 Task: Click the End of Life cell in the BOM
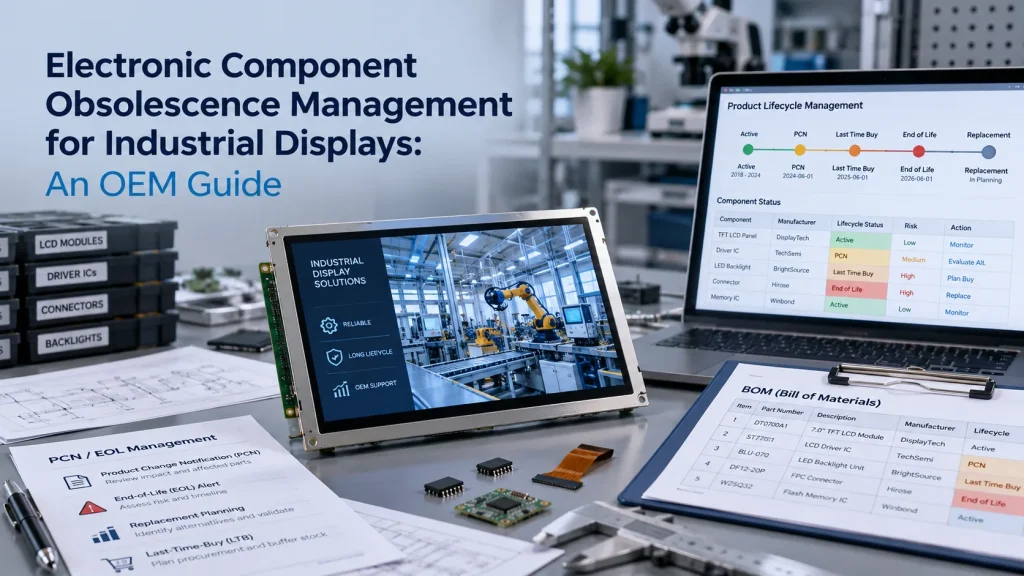pyautogui.click(x=987, y=502)
